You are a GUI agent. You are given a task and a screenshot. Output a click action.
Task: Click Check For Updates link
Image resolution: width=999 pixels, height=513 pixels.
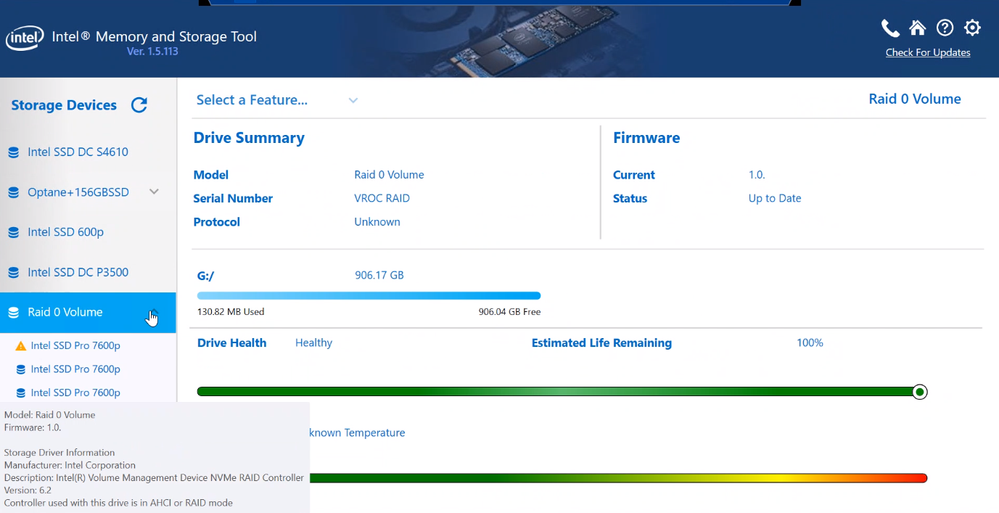[x=928, y=53]
